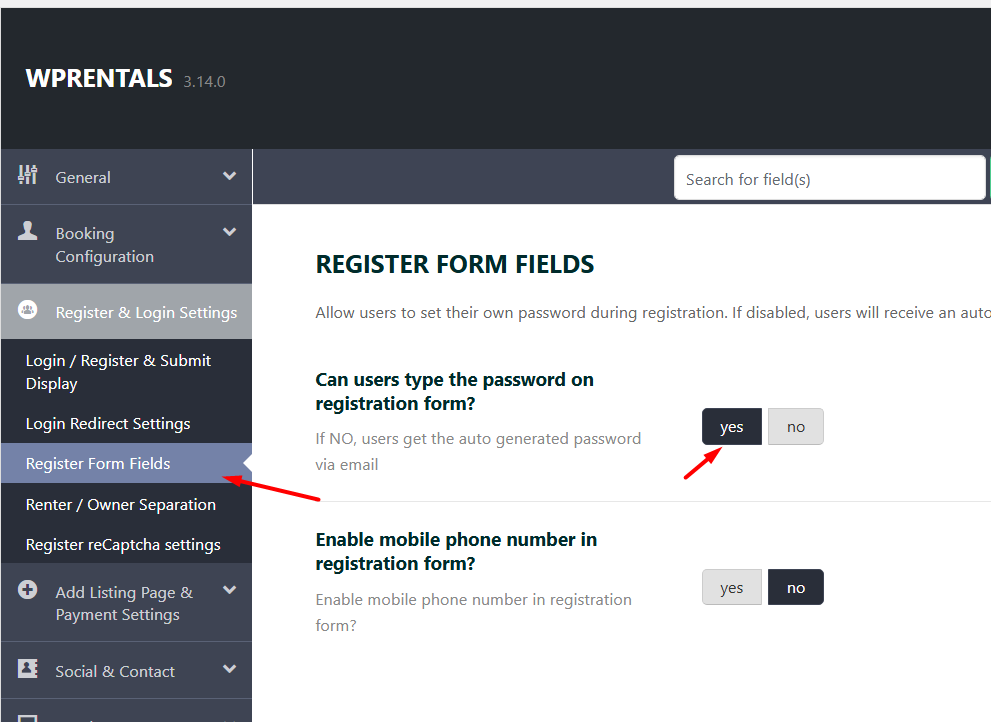
Task: Expand the General section chevron
Action: click(x=229, y=176)
